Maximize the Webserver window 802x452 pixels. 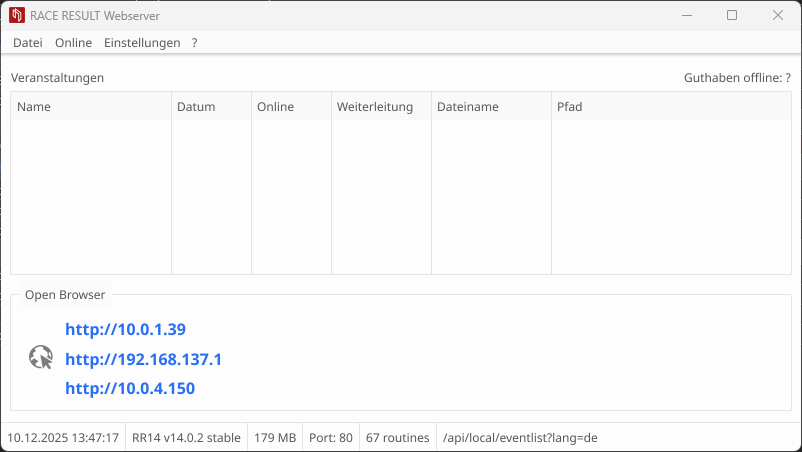pos(732,16)
